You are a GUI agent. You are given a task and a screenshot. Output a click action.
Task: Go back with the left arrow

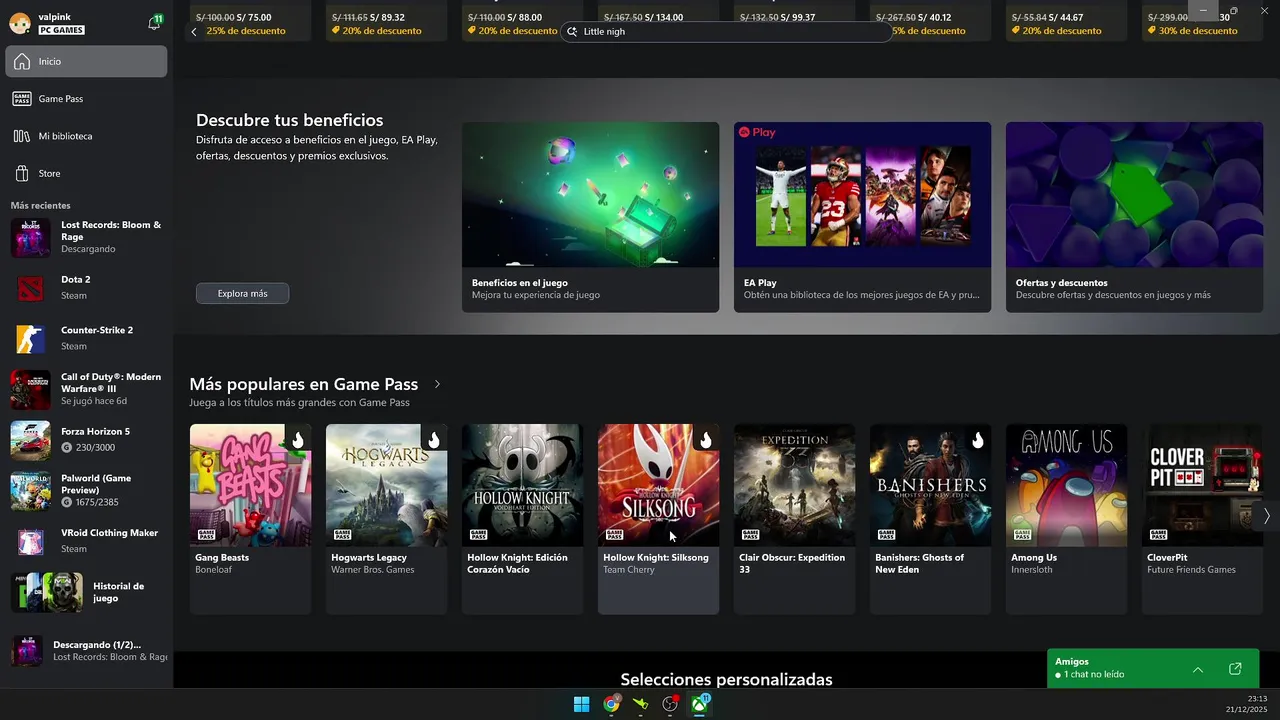[194, 31]
